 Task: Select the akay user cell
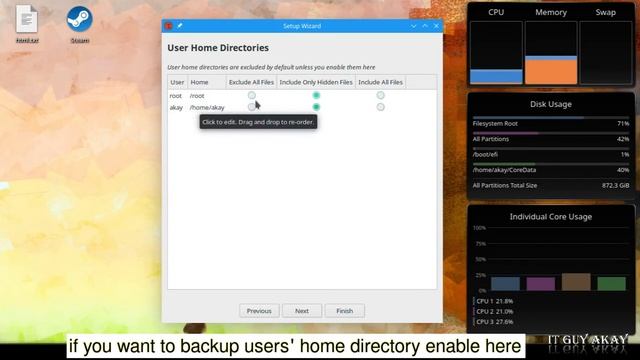[176, 107]
